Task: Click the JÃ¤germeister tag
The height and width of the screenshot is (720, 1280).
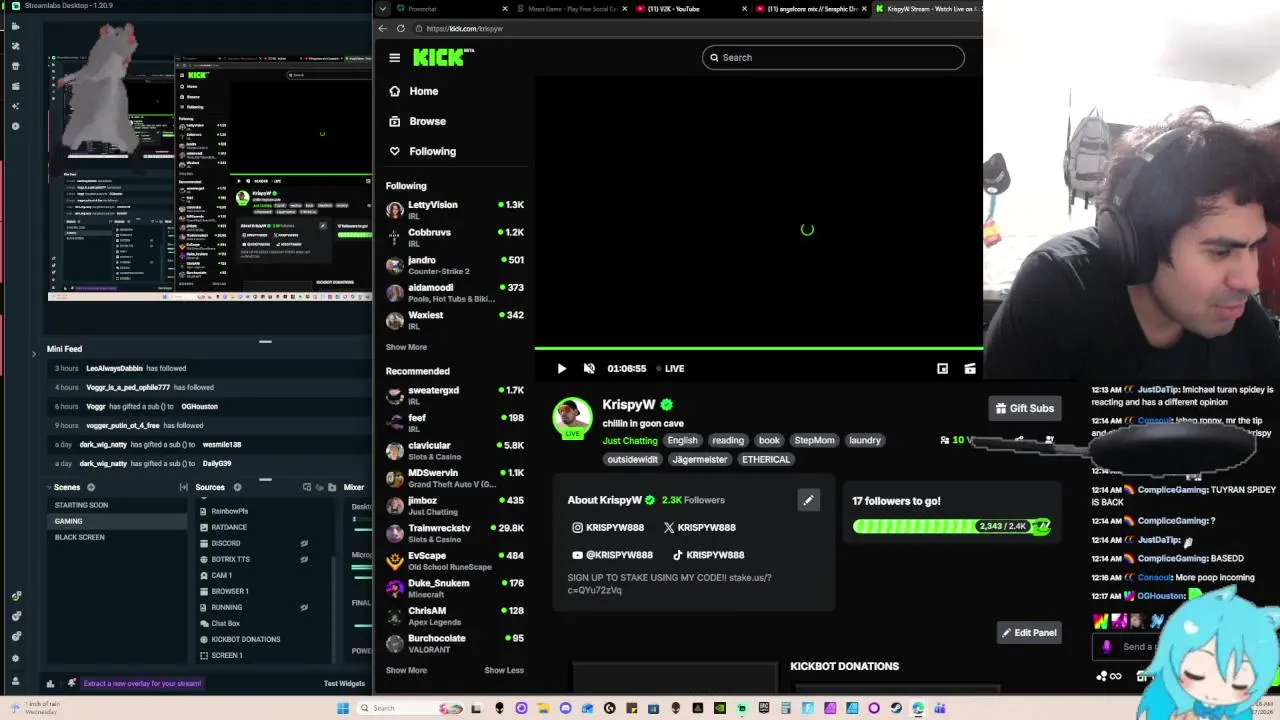Action: pos(700,459)
